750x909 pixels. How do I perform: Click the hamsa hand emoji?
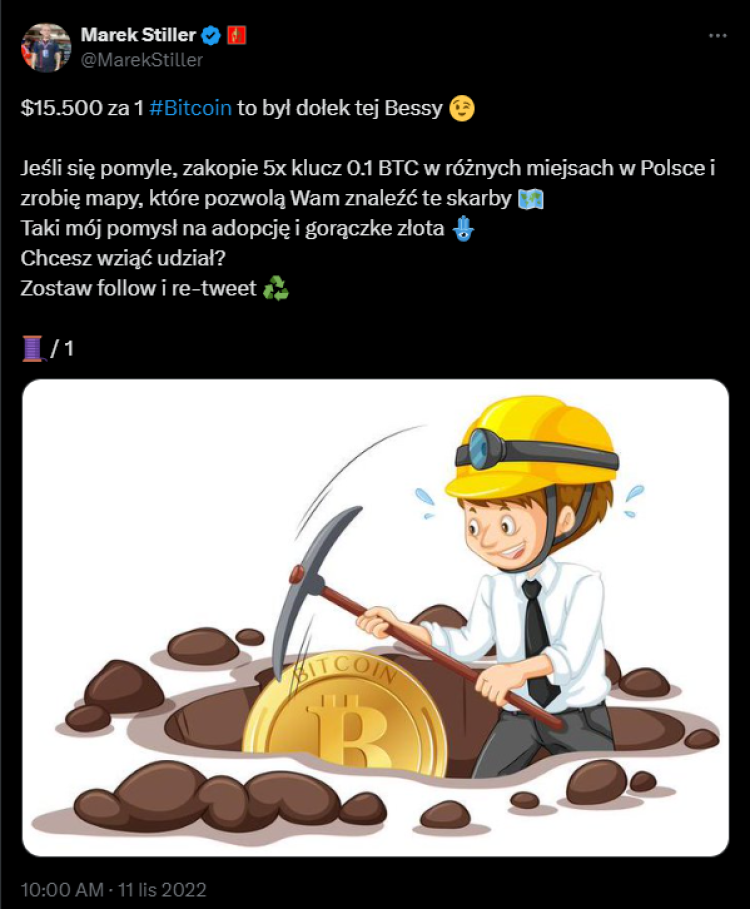point(463,228)
